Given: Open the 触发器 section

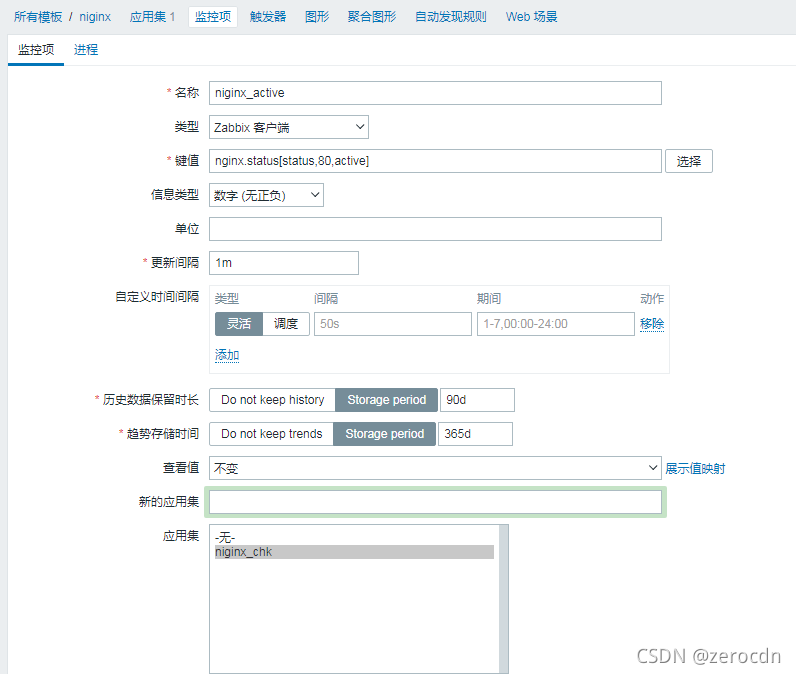Looking at the screenshot, I should click(268, 17).
